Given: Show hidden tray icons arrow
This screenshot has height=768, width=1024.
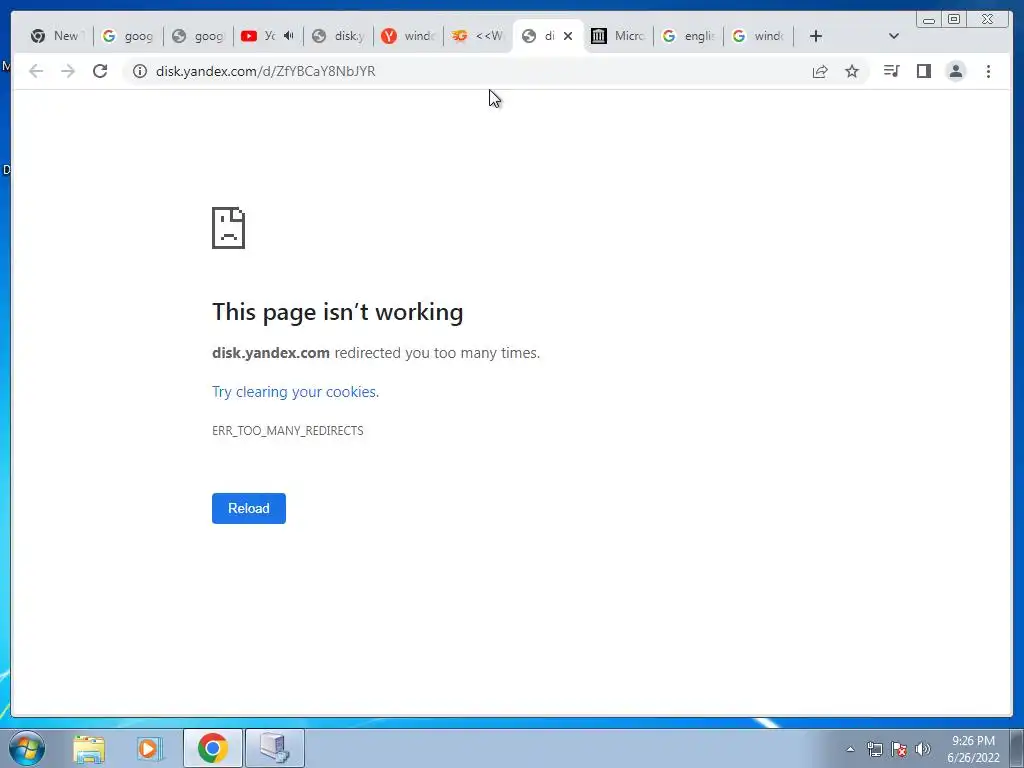Looking at the screenshot, I should (x=850, y=749).
